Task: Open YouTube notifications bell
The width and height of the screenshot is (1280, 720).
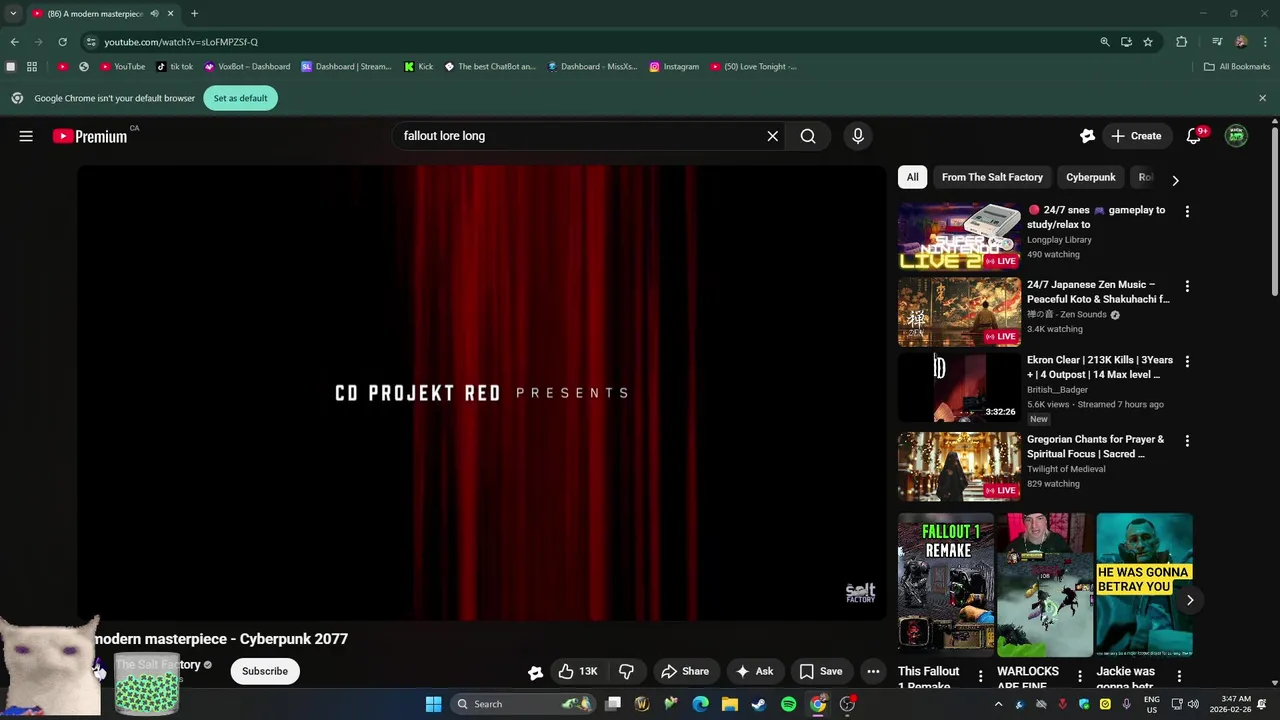Action: pos(1193,136)
